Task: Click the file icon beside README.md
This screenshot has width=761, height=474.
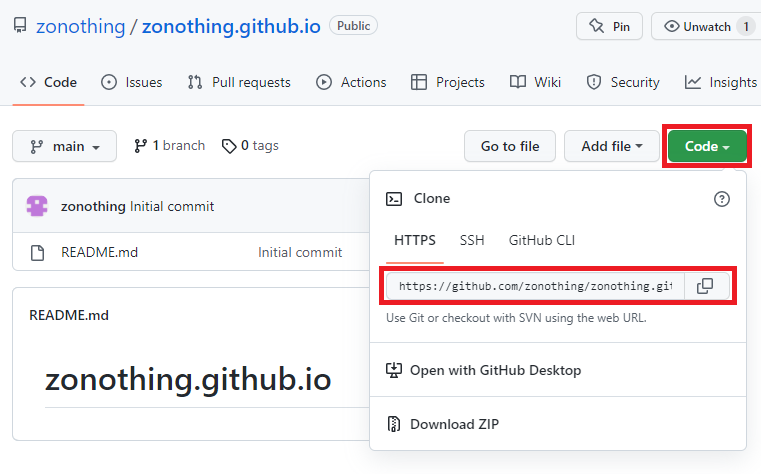Action: click(37, 253)
